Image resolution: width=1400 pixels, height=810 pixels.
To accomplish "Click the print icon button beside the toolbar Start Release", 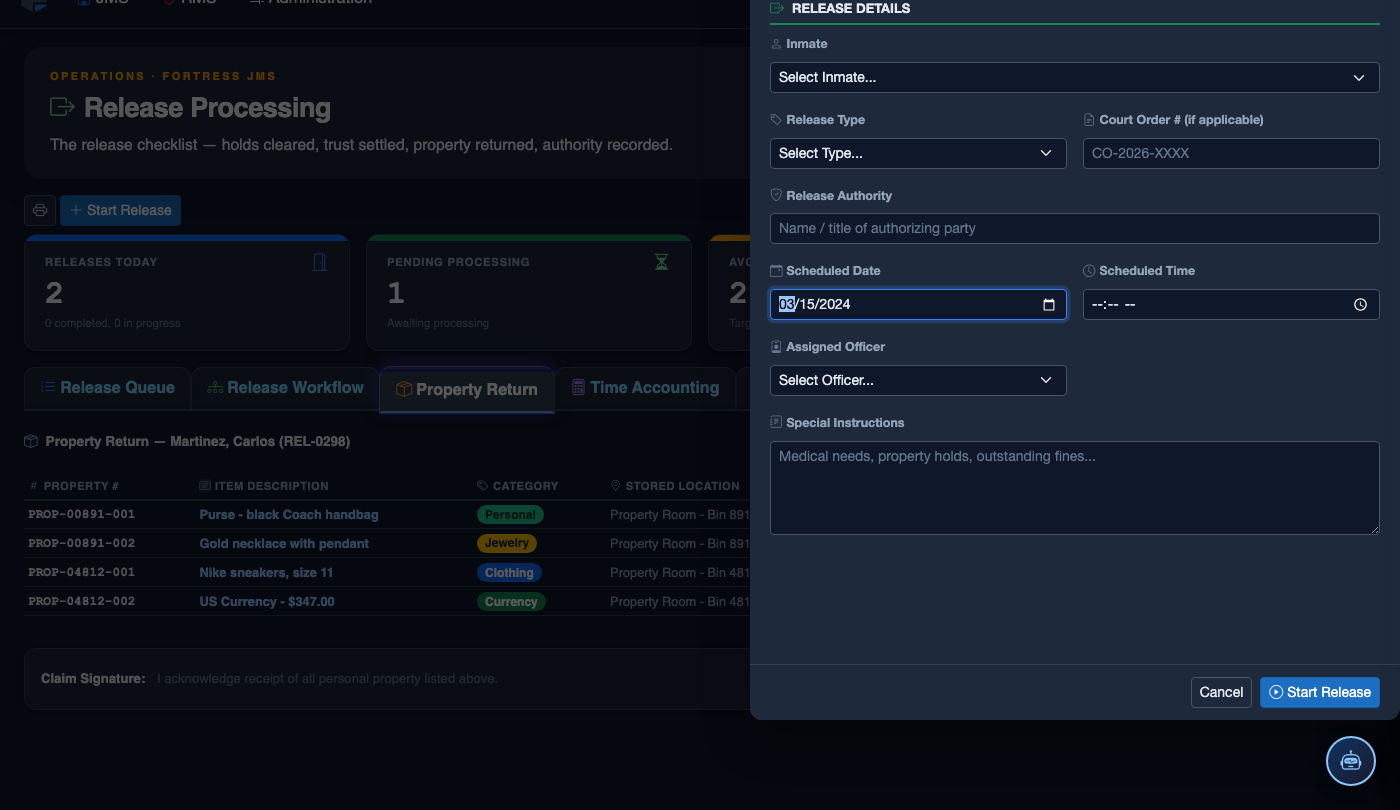I will click(40, 210).
